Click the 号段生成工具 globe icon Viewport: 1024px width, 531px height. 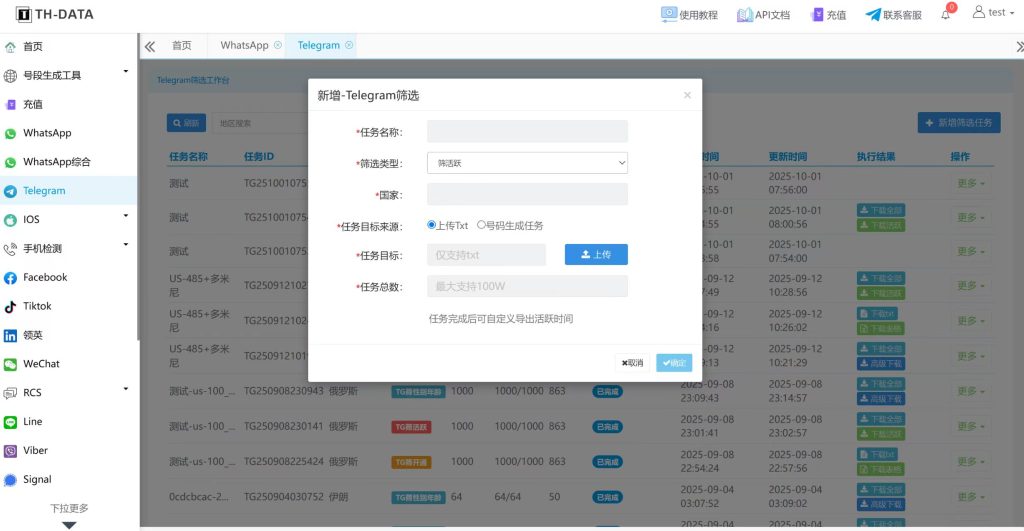pyautogui.click(x=10, y=76)
